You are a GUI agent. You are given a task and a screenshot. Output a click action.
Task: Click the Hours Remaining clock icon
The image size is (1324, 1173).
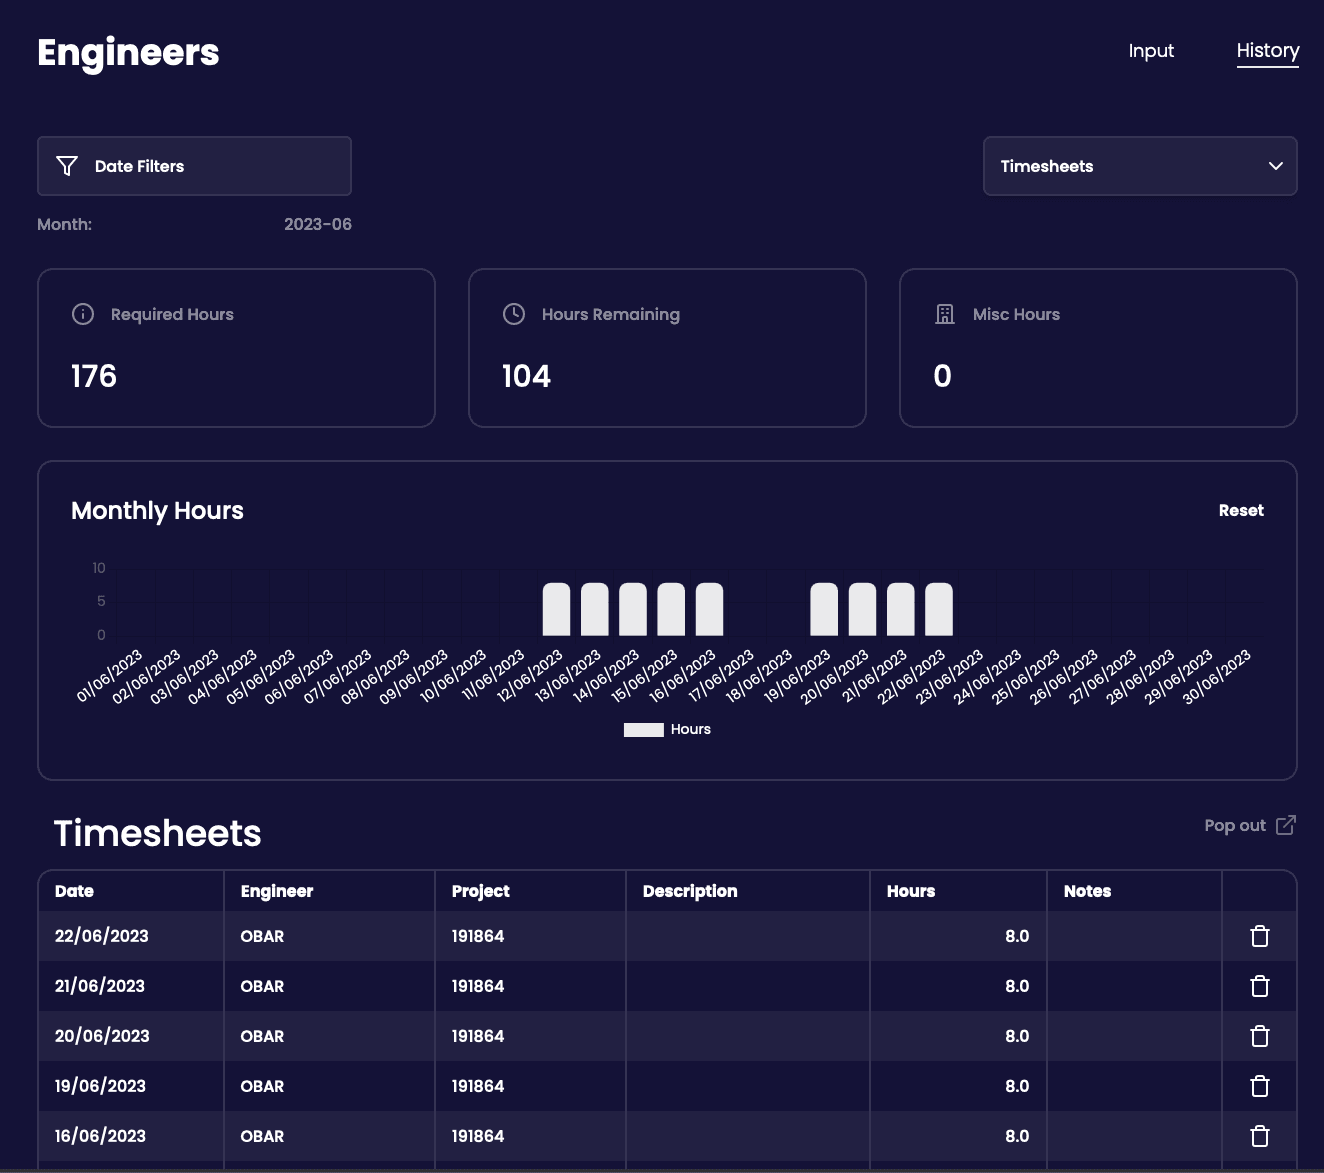pyautogui.click(x=514, y=314)
